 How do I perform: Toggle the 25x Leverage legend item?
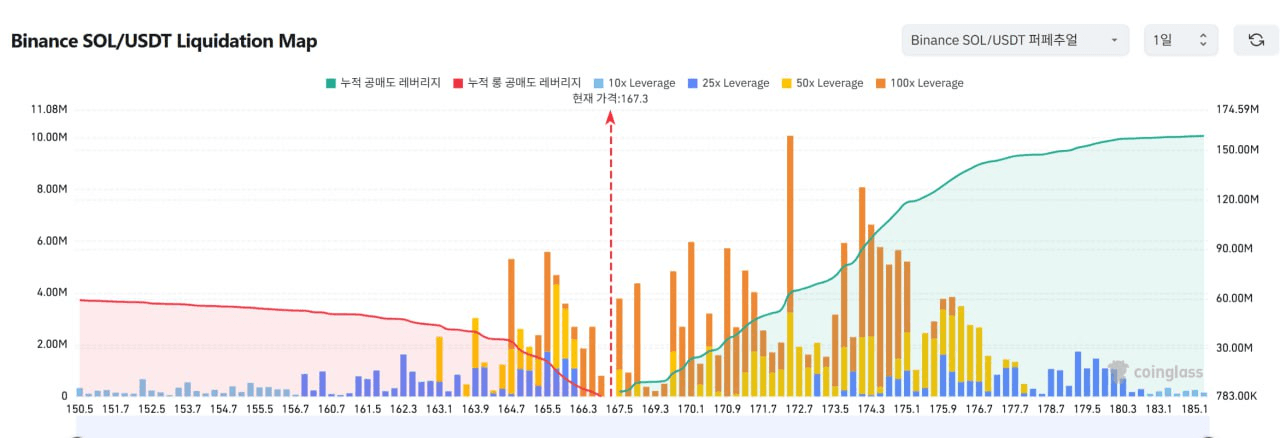click(727, 83)
